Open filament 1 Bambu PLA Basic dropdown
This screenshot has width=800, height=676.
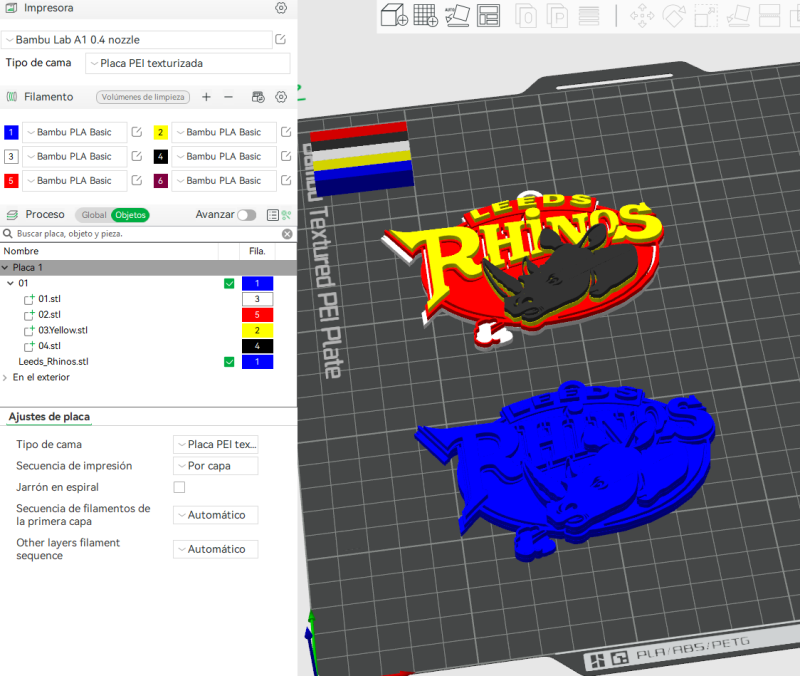tap(74, 132)
